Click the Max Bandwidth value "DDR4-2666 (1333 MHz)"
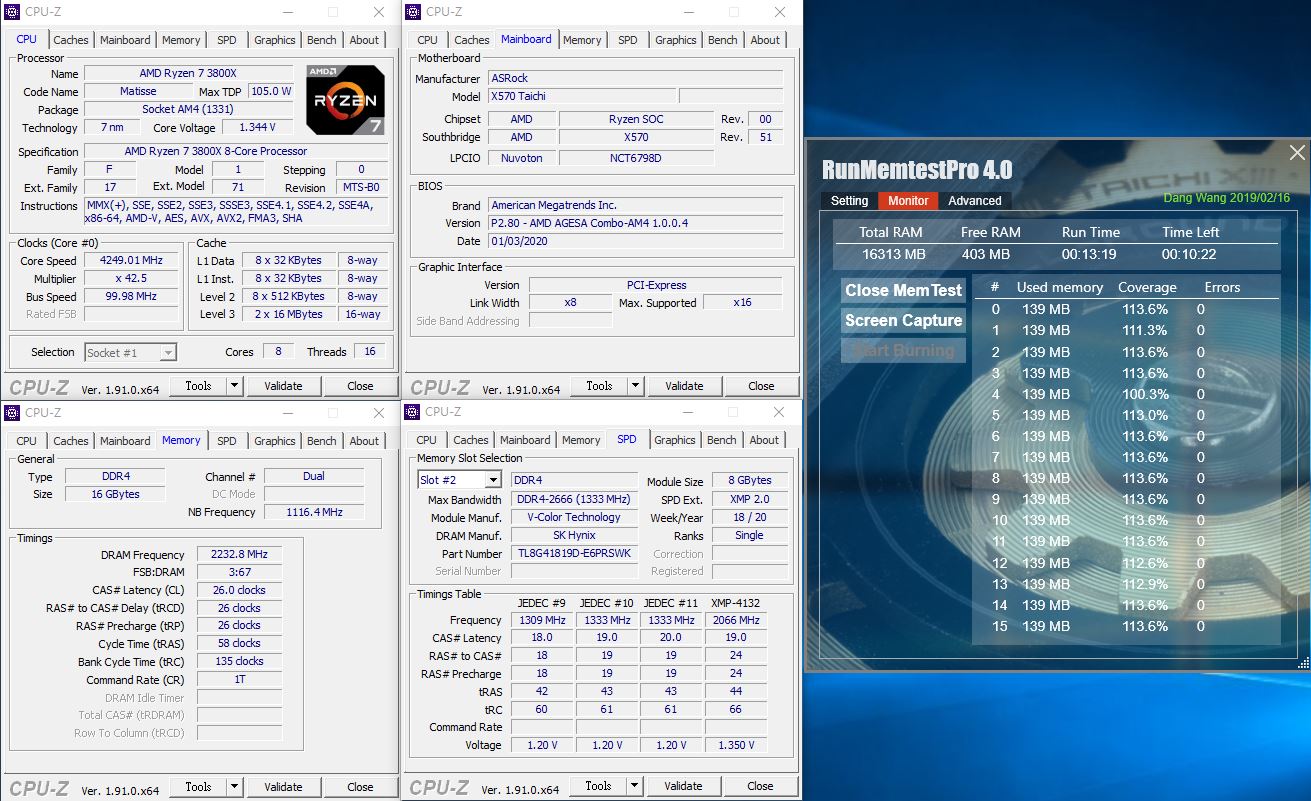The height and width of the screenshot is (801, 1311). tap(574, 499)
